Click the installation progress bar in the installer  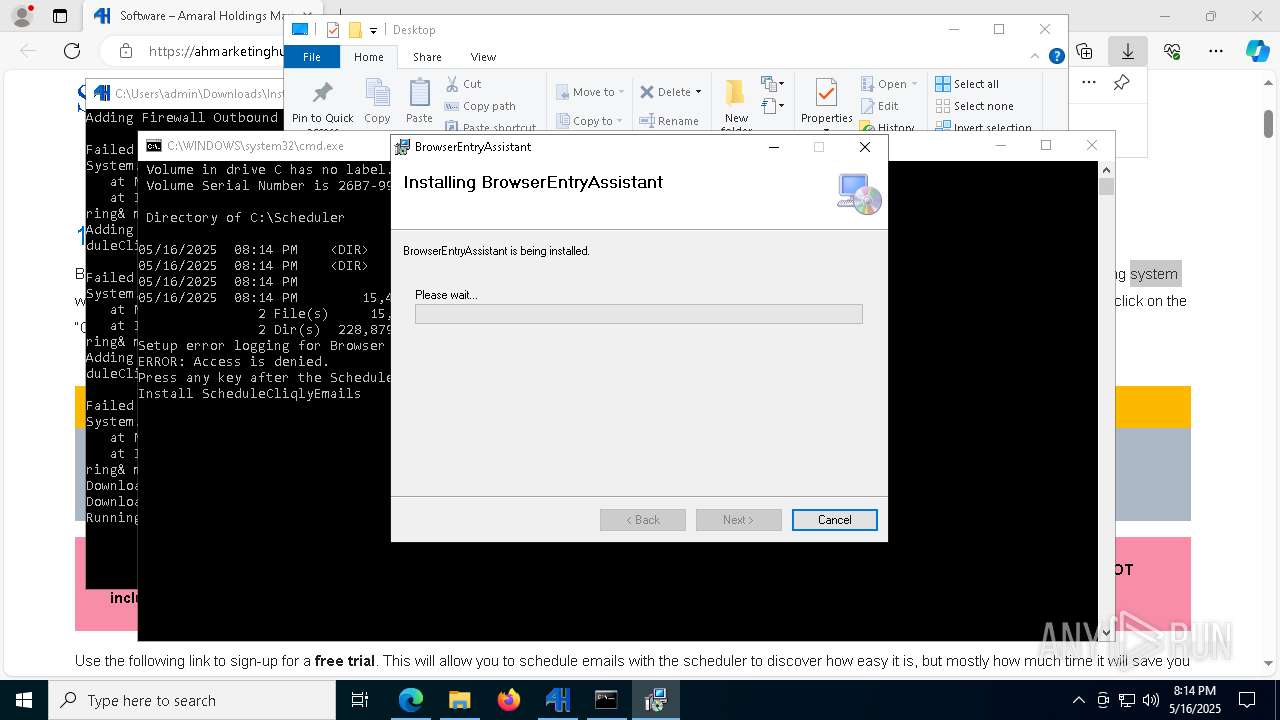[638, 314]
